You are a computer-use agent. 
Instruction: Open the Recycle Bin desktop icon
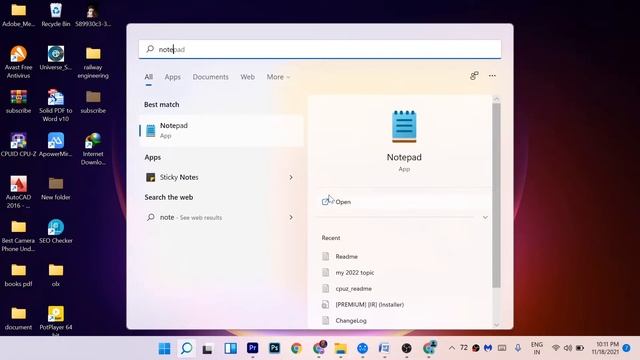point(56,15)
